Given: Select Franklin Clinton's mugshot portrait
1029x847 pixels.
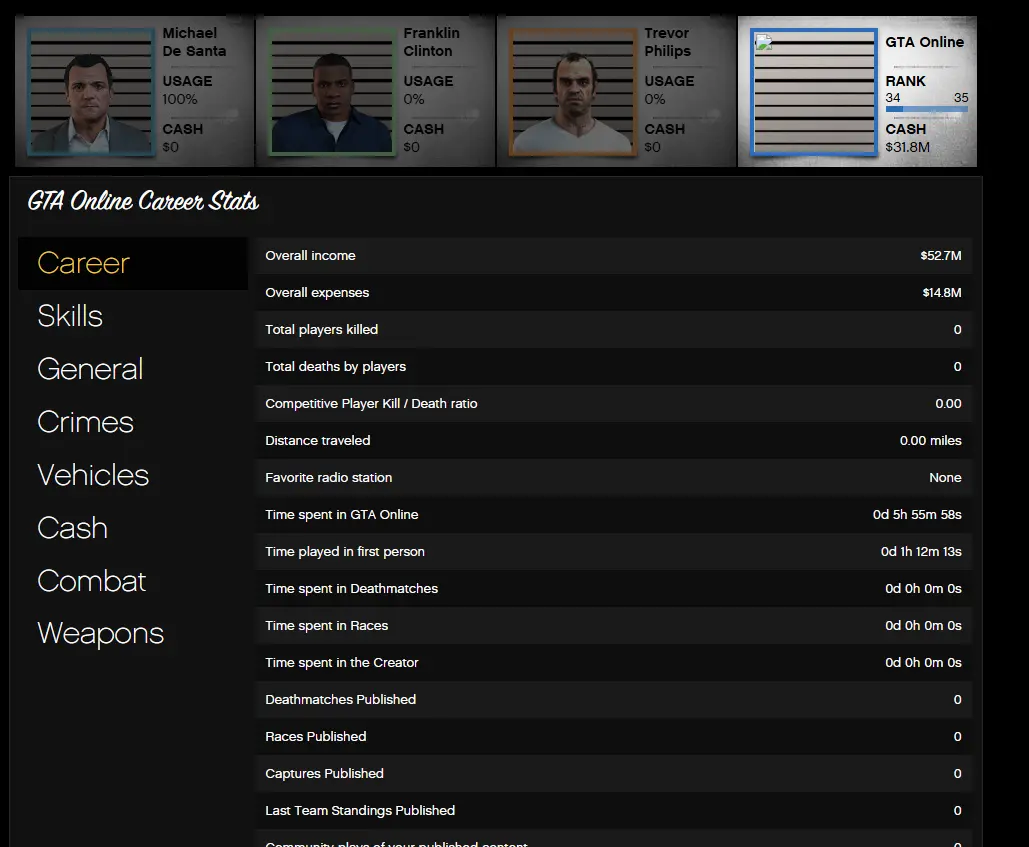Looking at the screenshot, I should [332, 92].
